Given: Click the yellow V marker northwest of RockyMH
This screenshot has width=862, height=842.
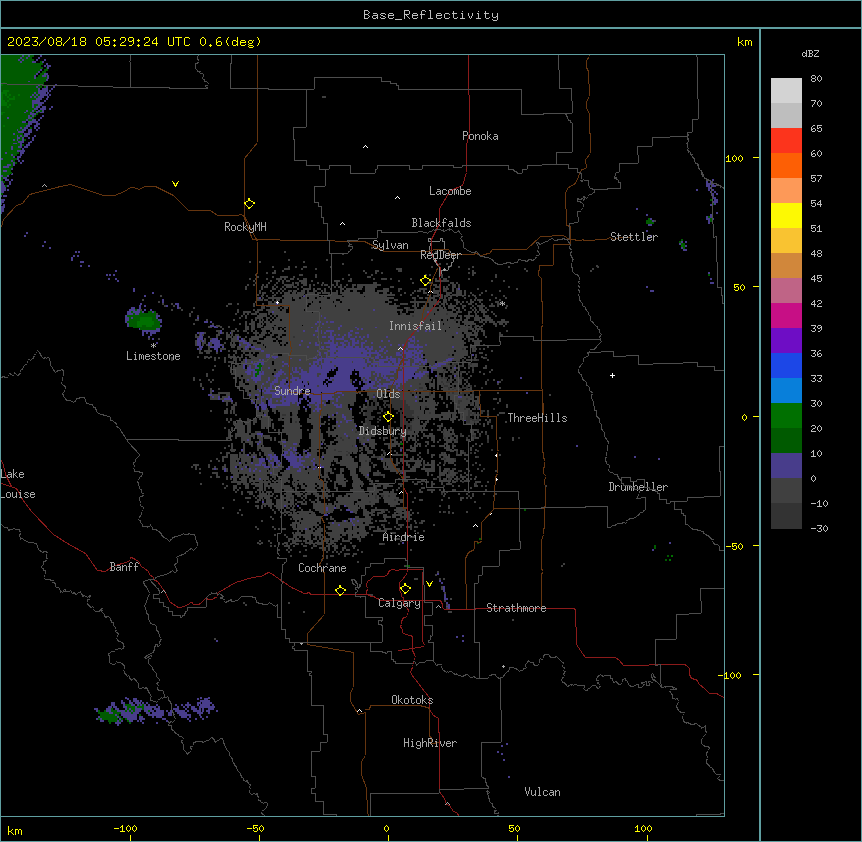Looking at the screenshot, I should coord(175,184).
